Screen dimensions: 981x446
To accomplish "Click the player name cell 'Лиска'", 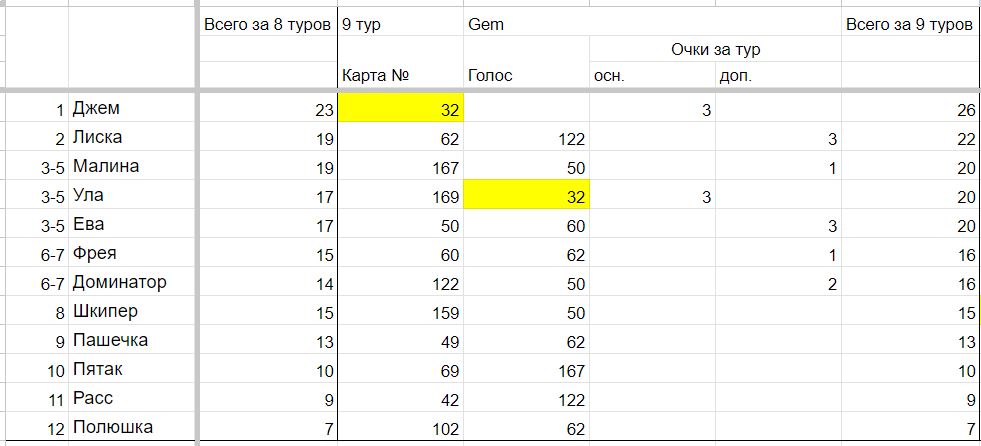I will 133,137.
